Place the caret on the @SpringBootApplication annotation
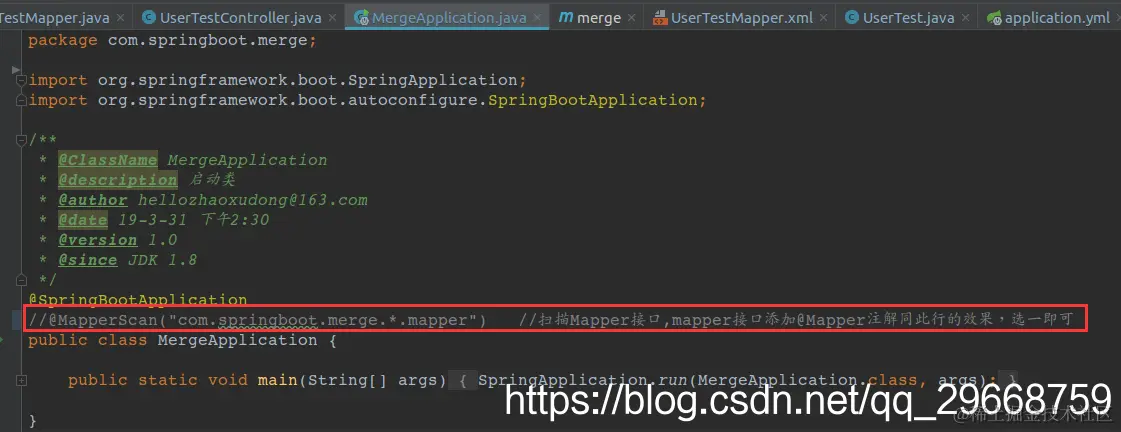Viewport: 1121px width, 432px height. (x=137, y=300)
